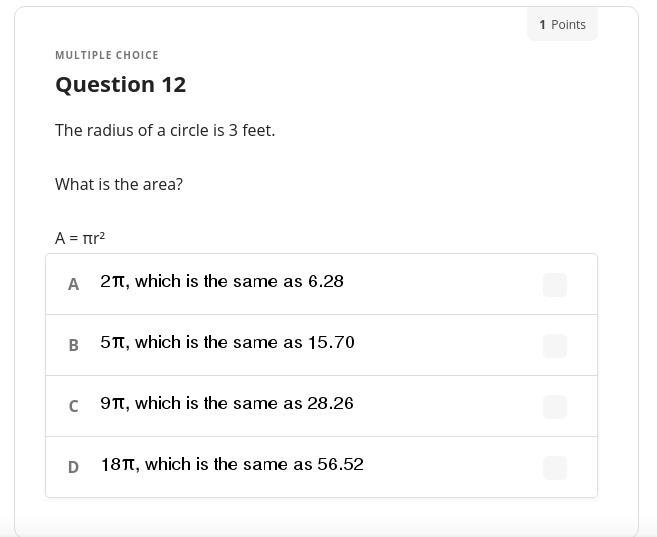The image size is (657, 537).
Task: Click the "MULTIPLE CHOICE" label
Action: coord(106,55)
